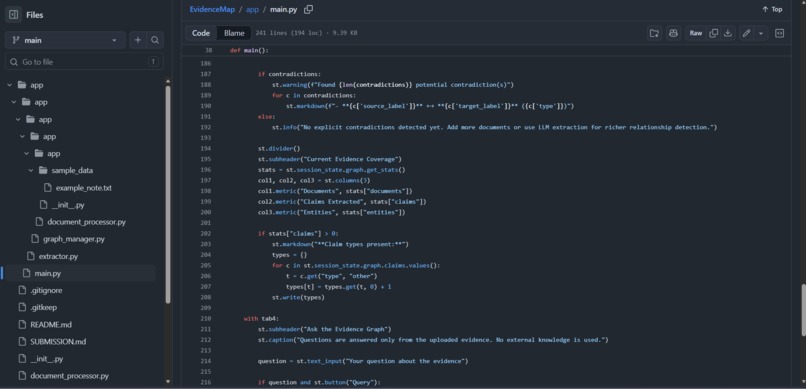Click the 'with tab4:' code line

(x=261, y=319)
